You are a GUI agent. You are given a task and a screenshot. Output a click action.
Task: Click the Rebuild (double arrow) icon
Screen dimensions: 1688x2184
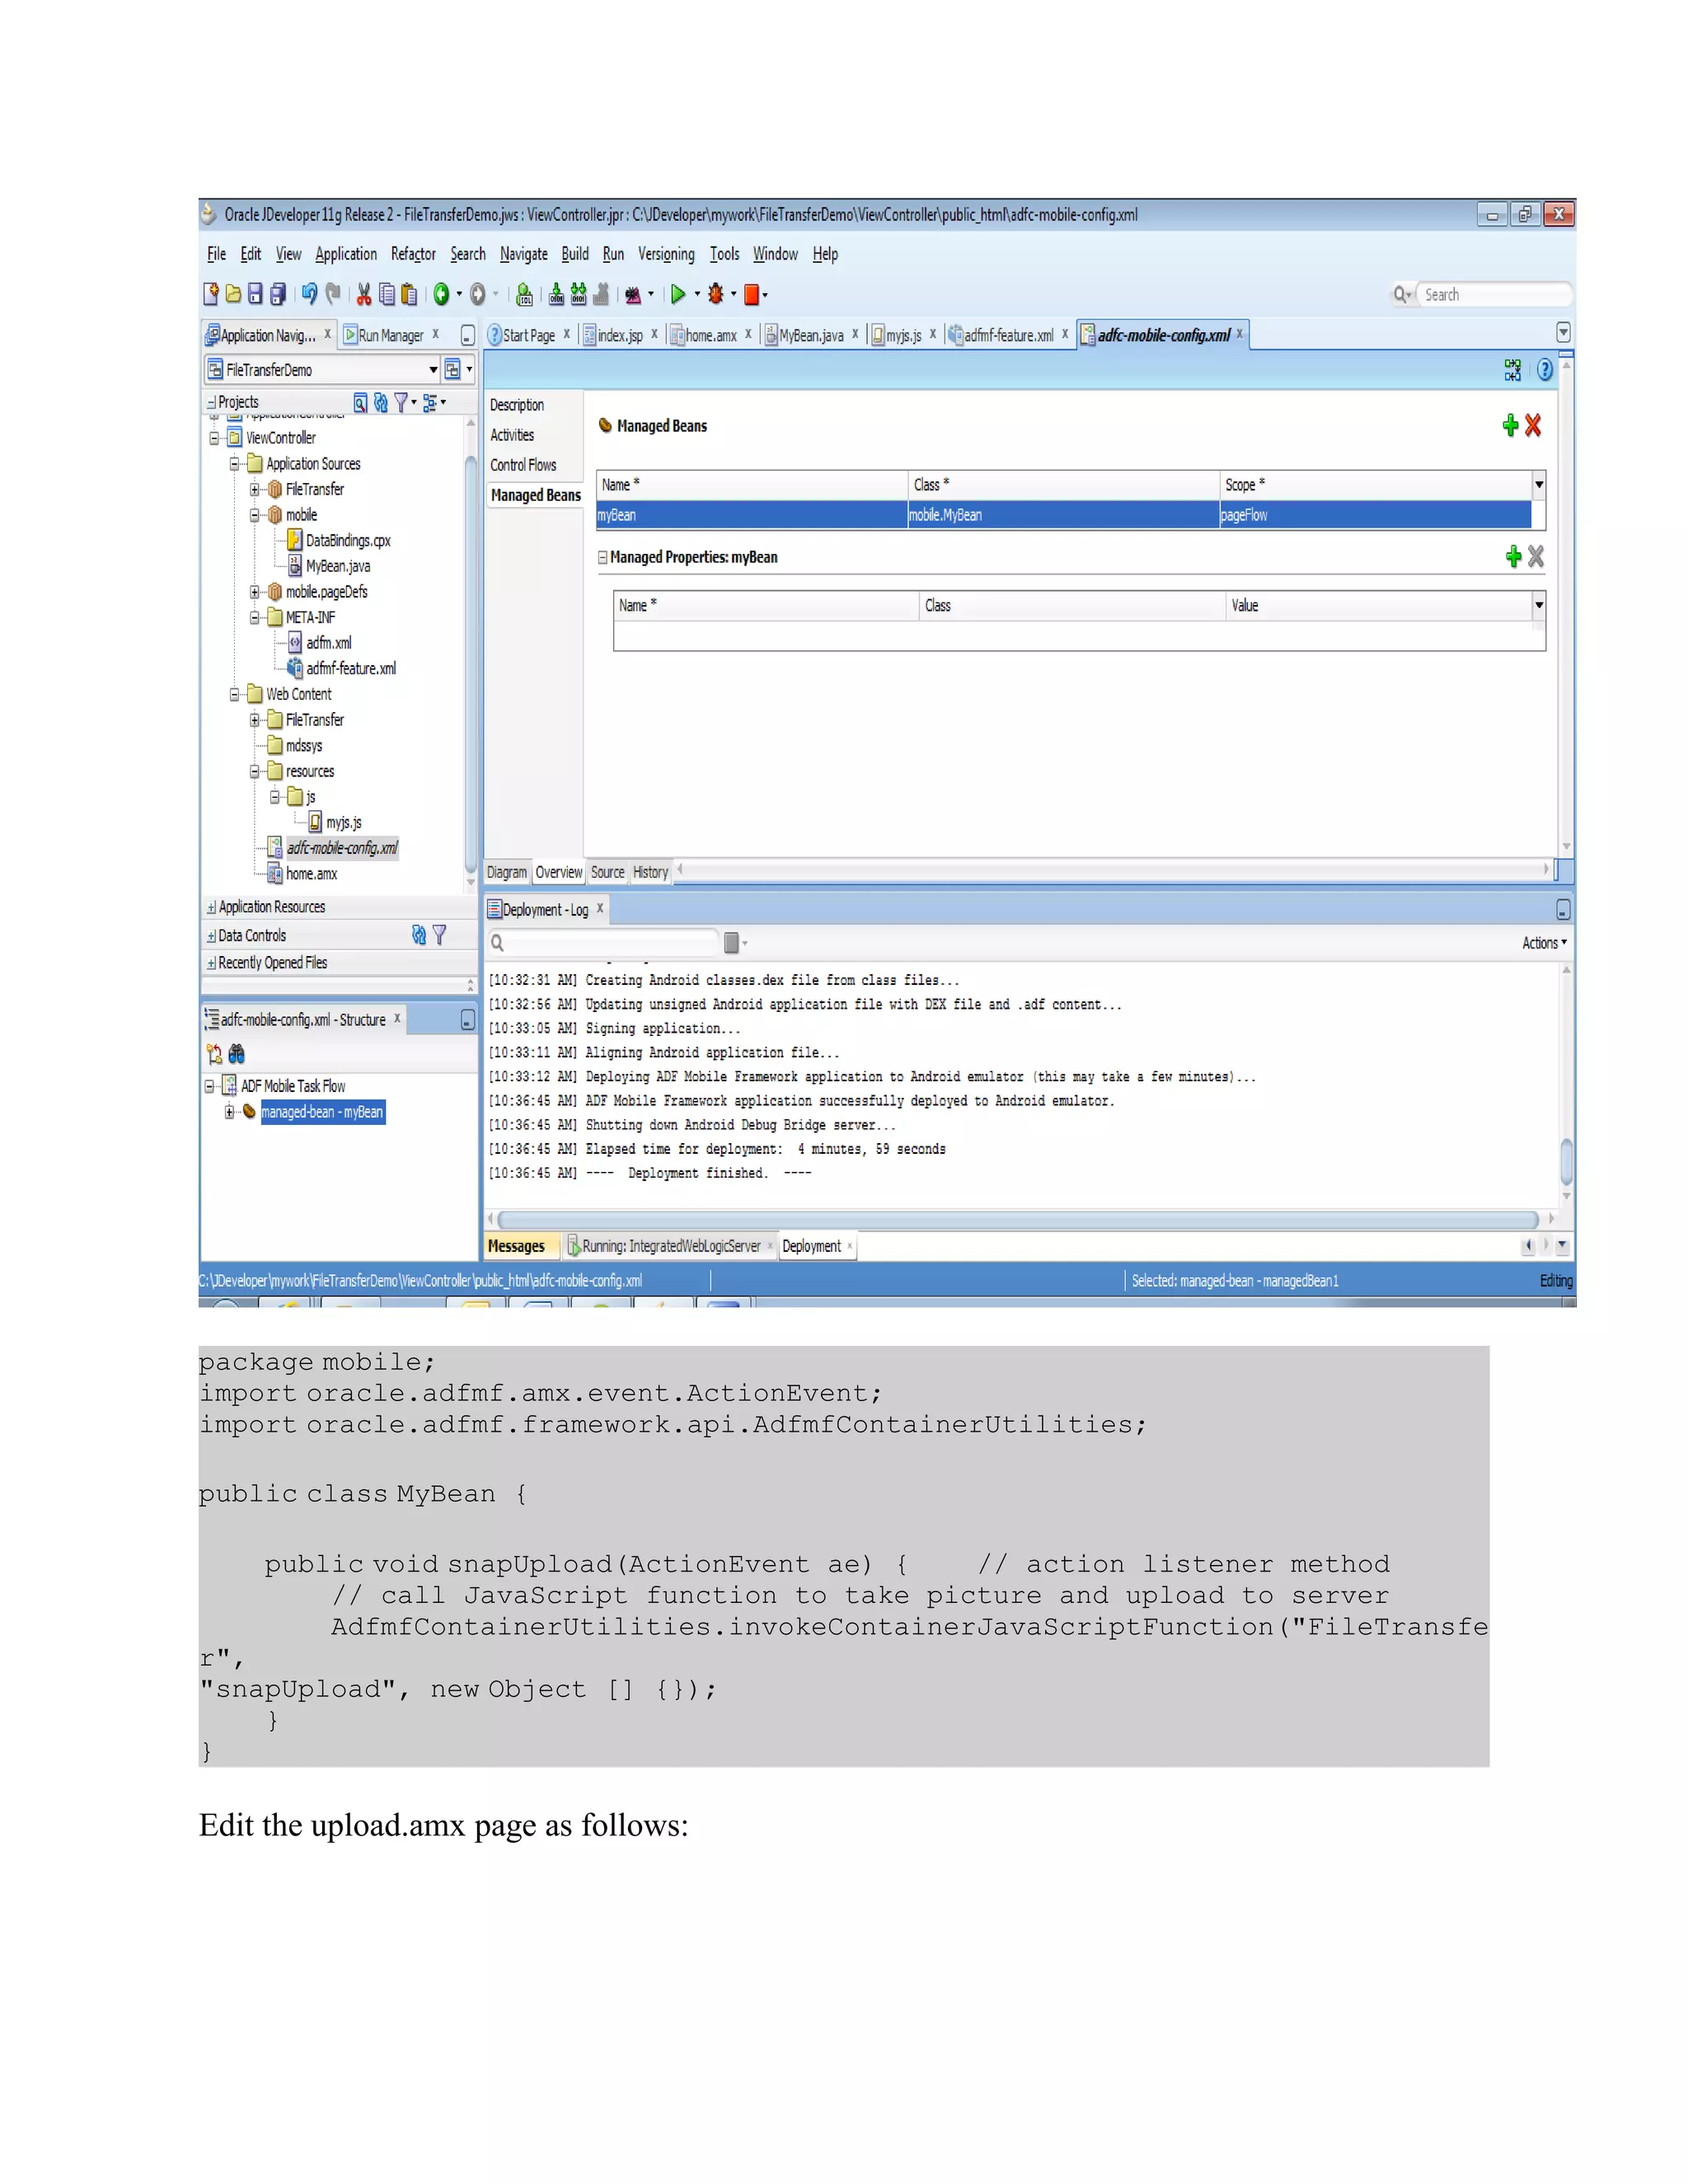click(578, 294)
